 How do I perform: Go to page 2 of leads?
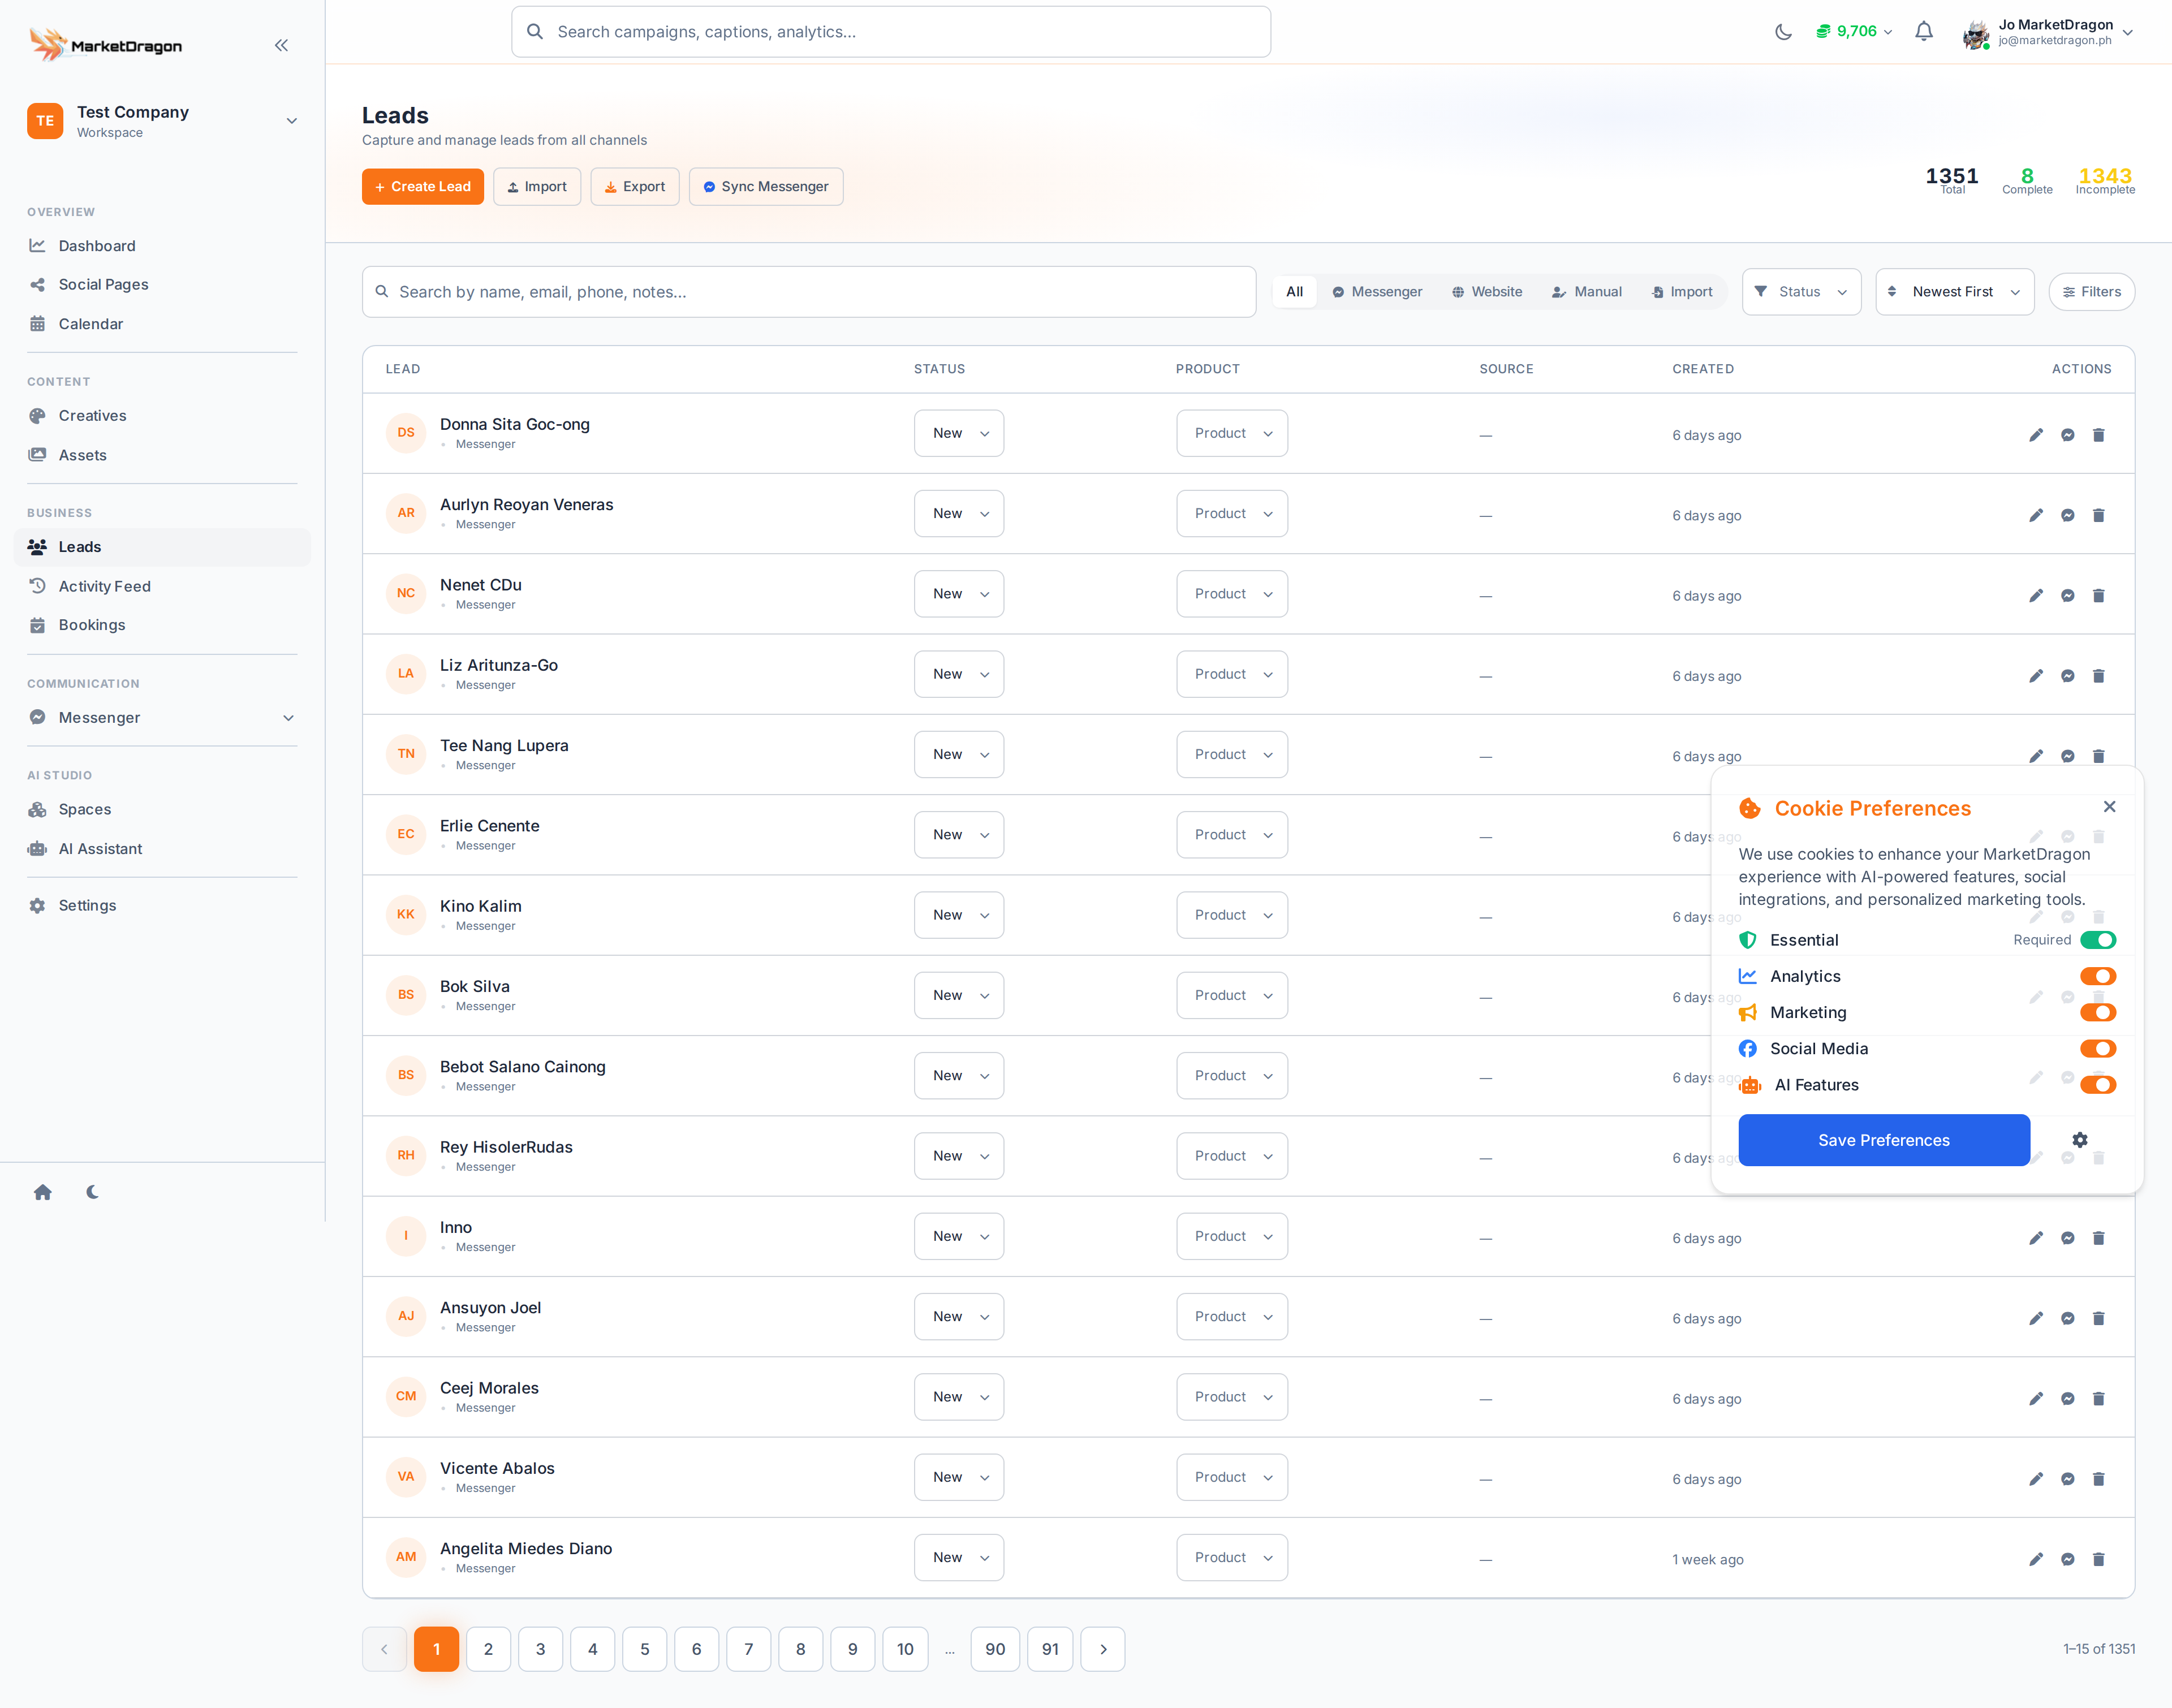pos(488,1649)
